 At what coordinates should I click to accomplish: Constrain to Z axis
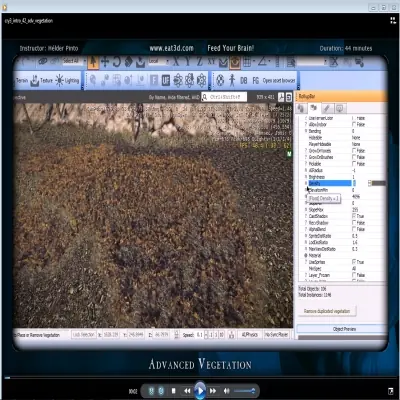[x=199, y=62]
